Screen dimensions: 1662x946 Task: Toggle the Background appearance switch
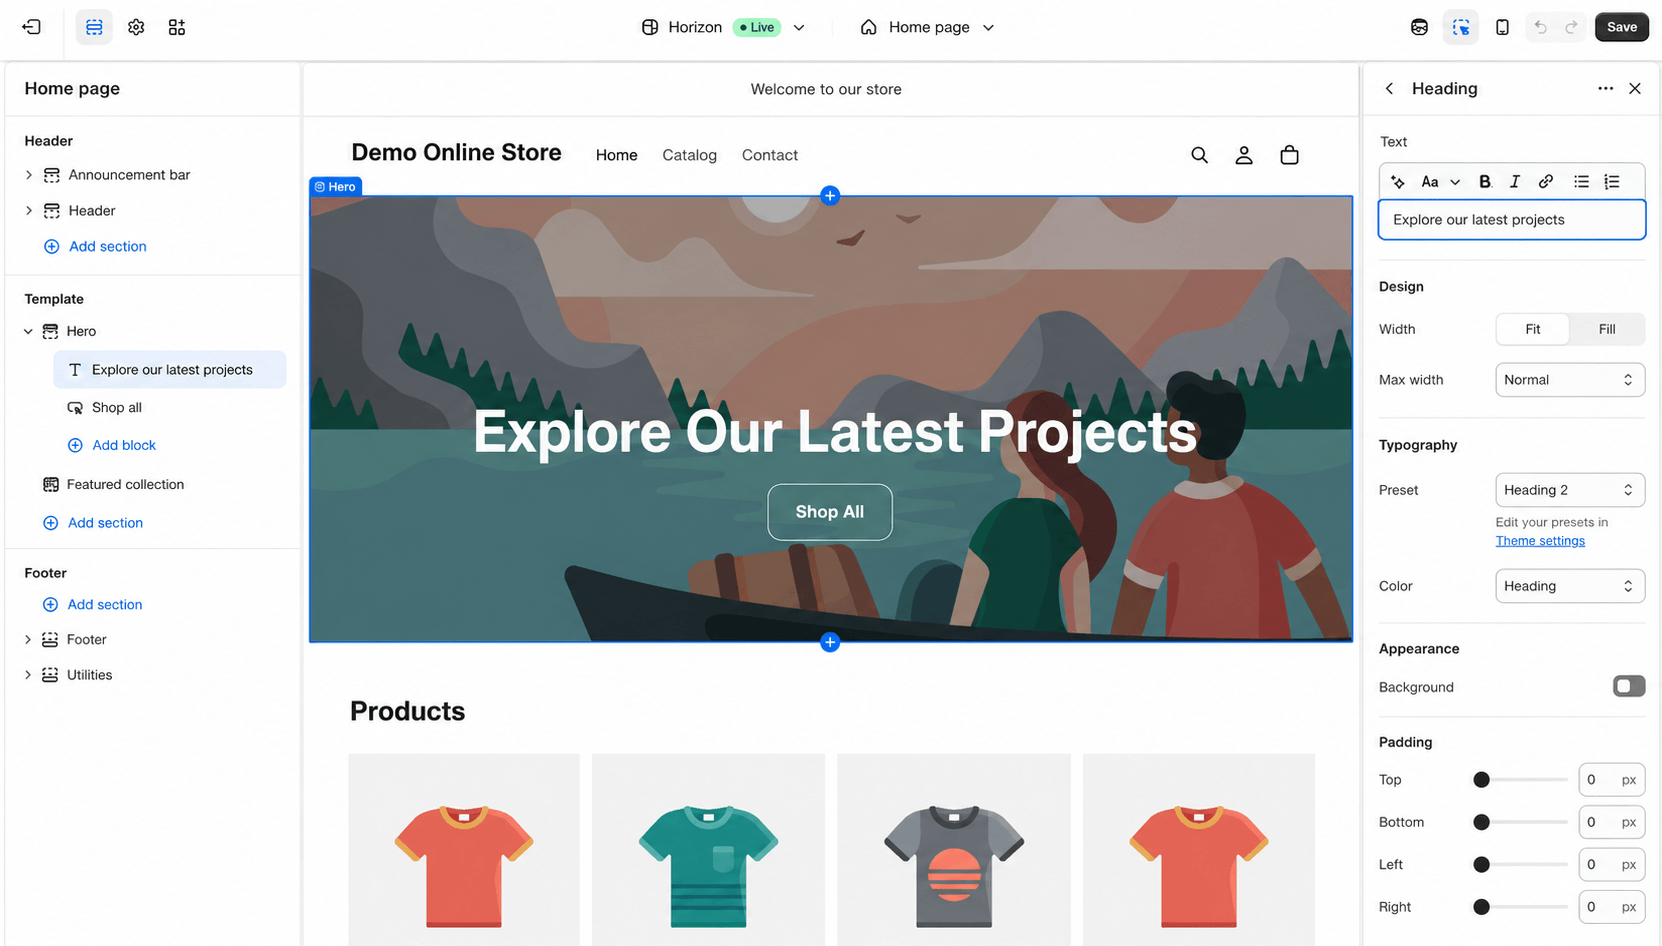coord(1628,686)
